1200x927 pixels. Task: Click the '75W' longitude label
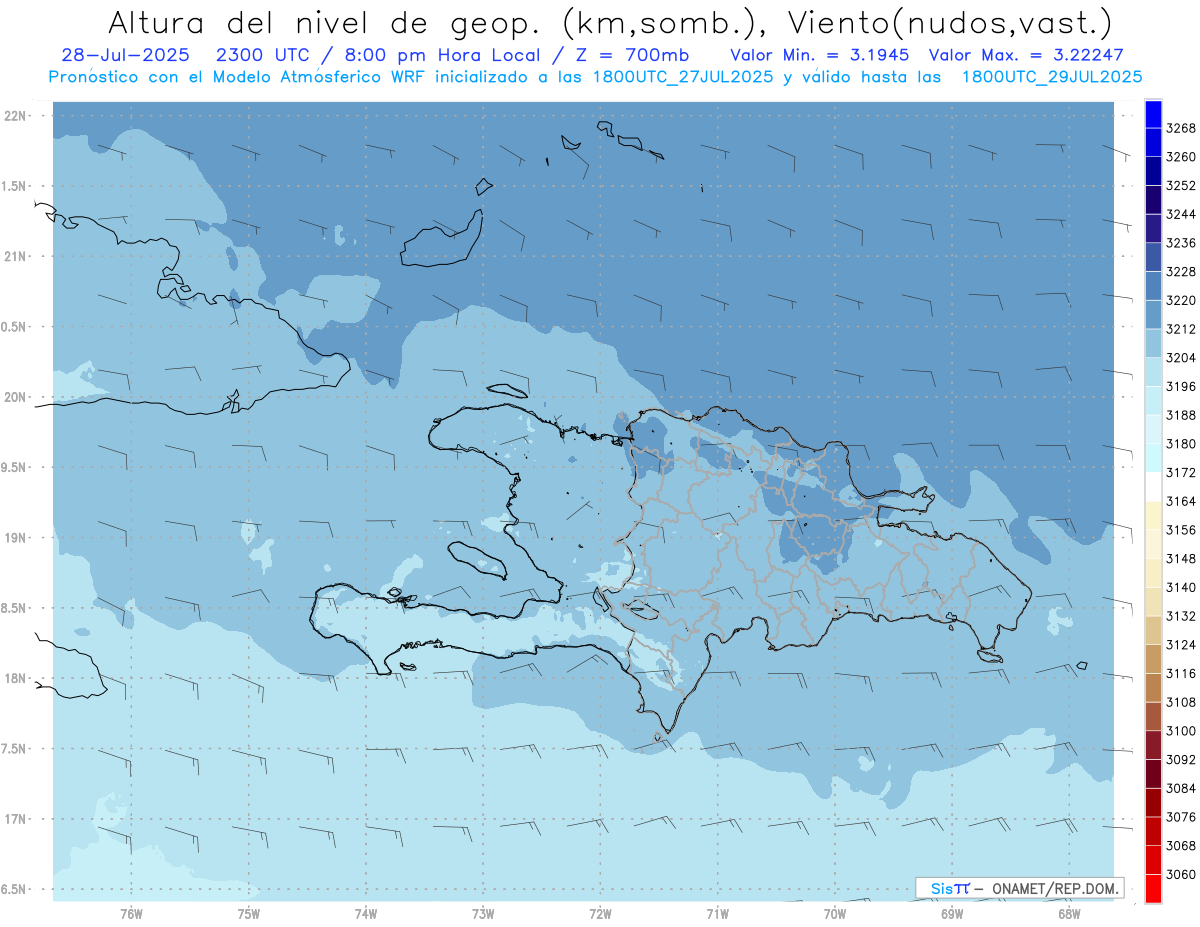coord(248,912)
